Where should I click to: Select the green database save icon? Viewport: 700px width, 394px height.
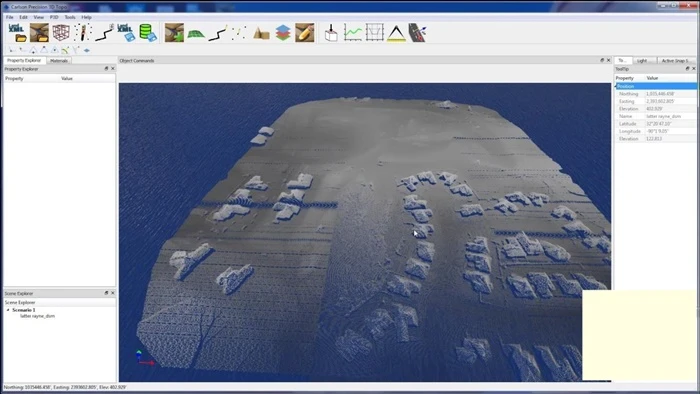coord(148,33)
